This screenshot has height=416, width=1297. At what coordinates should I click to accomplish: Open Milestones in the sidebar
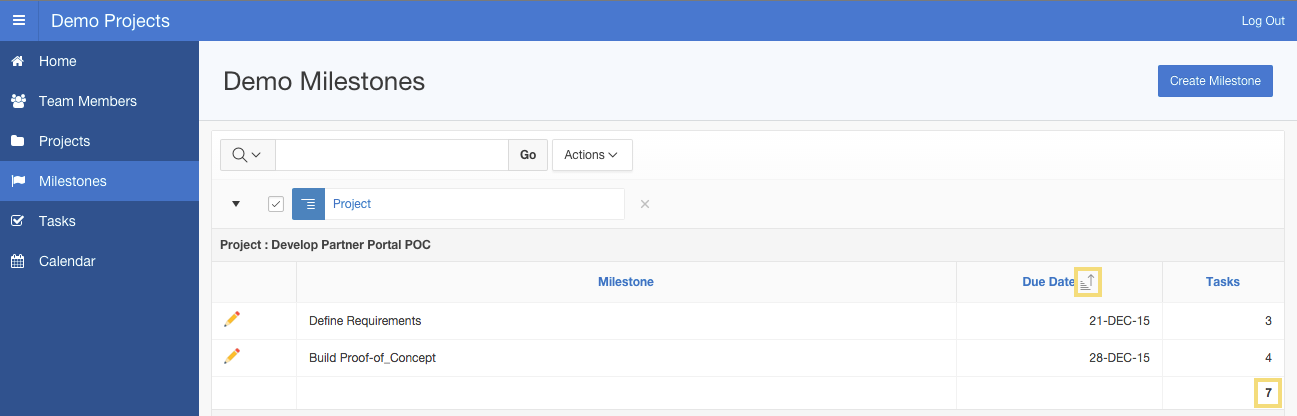coord(72,181)
